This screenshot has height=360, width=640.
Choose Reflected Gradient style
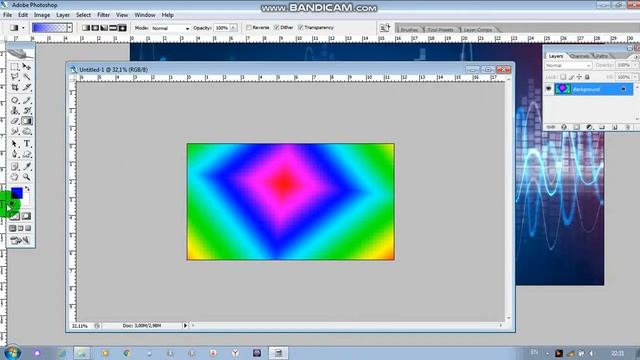point(113,28)
